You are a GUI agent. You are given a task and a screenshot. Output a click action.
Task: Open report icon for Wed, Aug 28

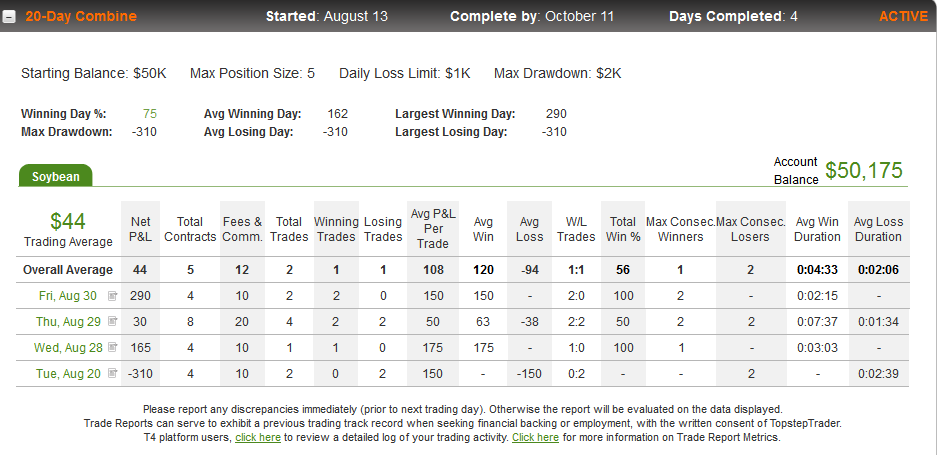112,347
